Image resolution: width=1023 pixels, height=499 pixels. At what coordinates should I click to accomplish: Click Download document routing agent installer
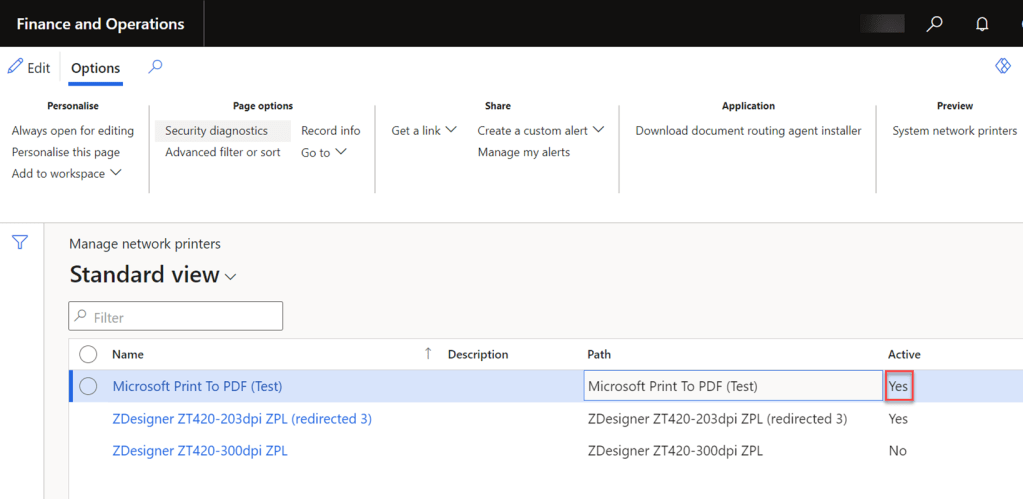point(748,130)
